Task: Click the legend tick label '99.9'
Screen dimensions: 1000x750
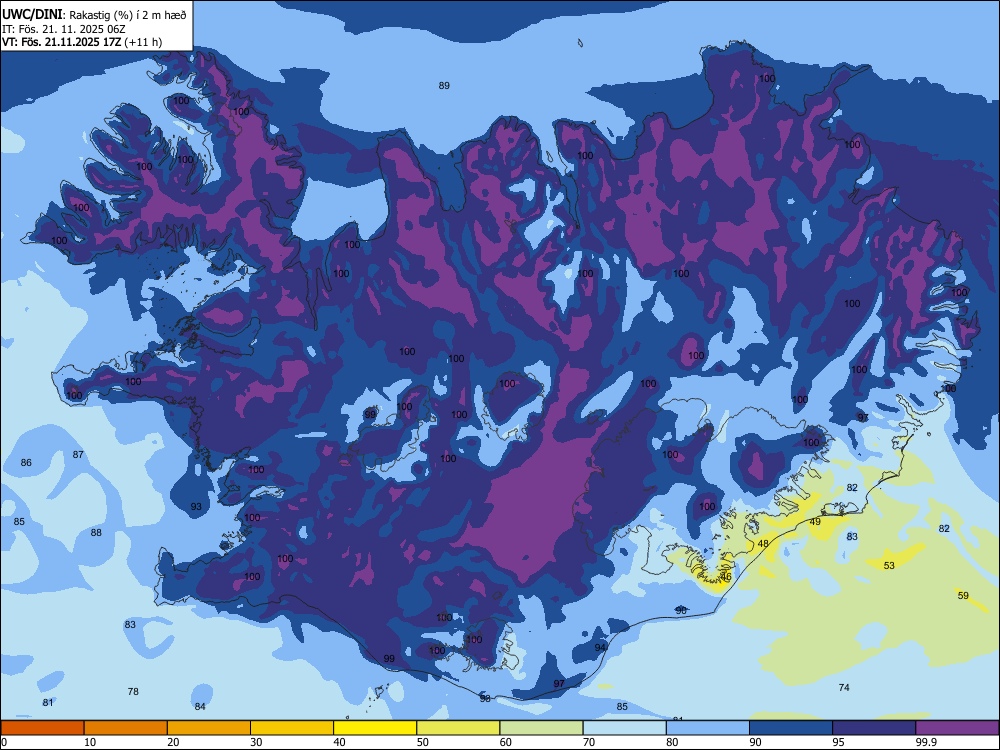Action: (x=926, y=742)
